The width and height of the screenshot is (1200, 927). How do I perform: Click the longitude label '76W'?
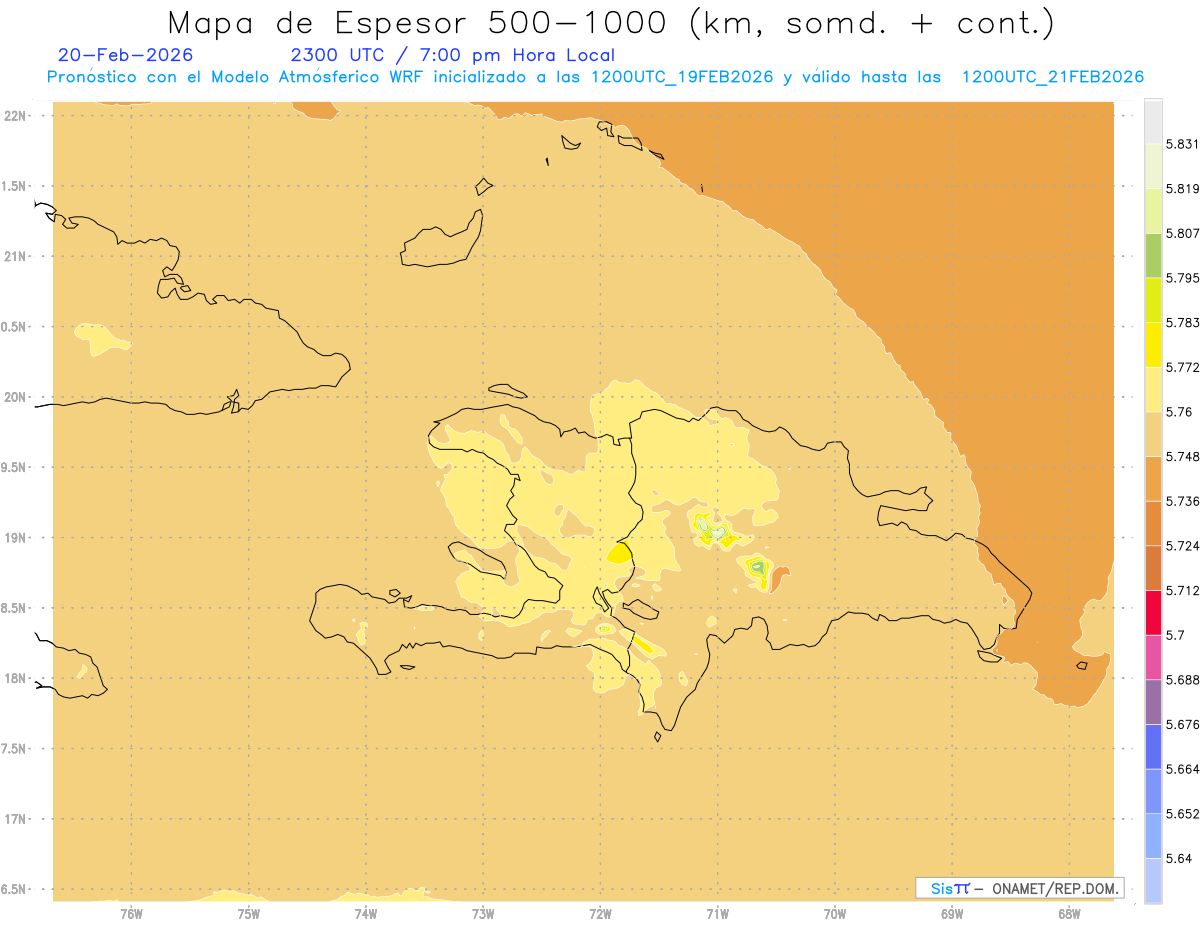[131, 913]
